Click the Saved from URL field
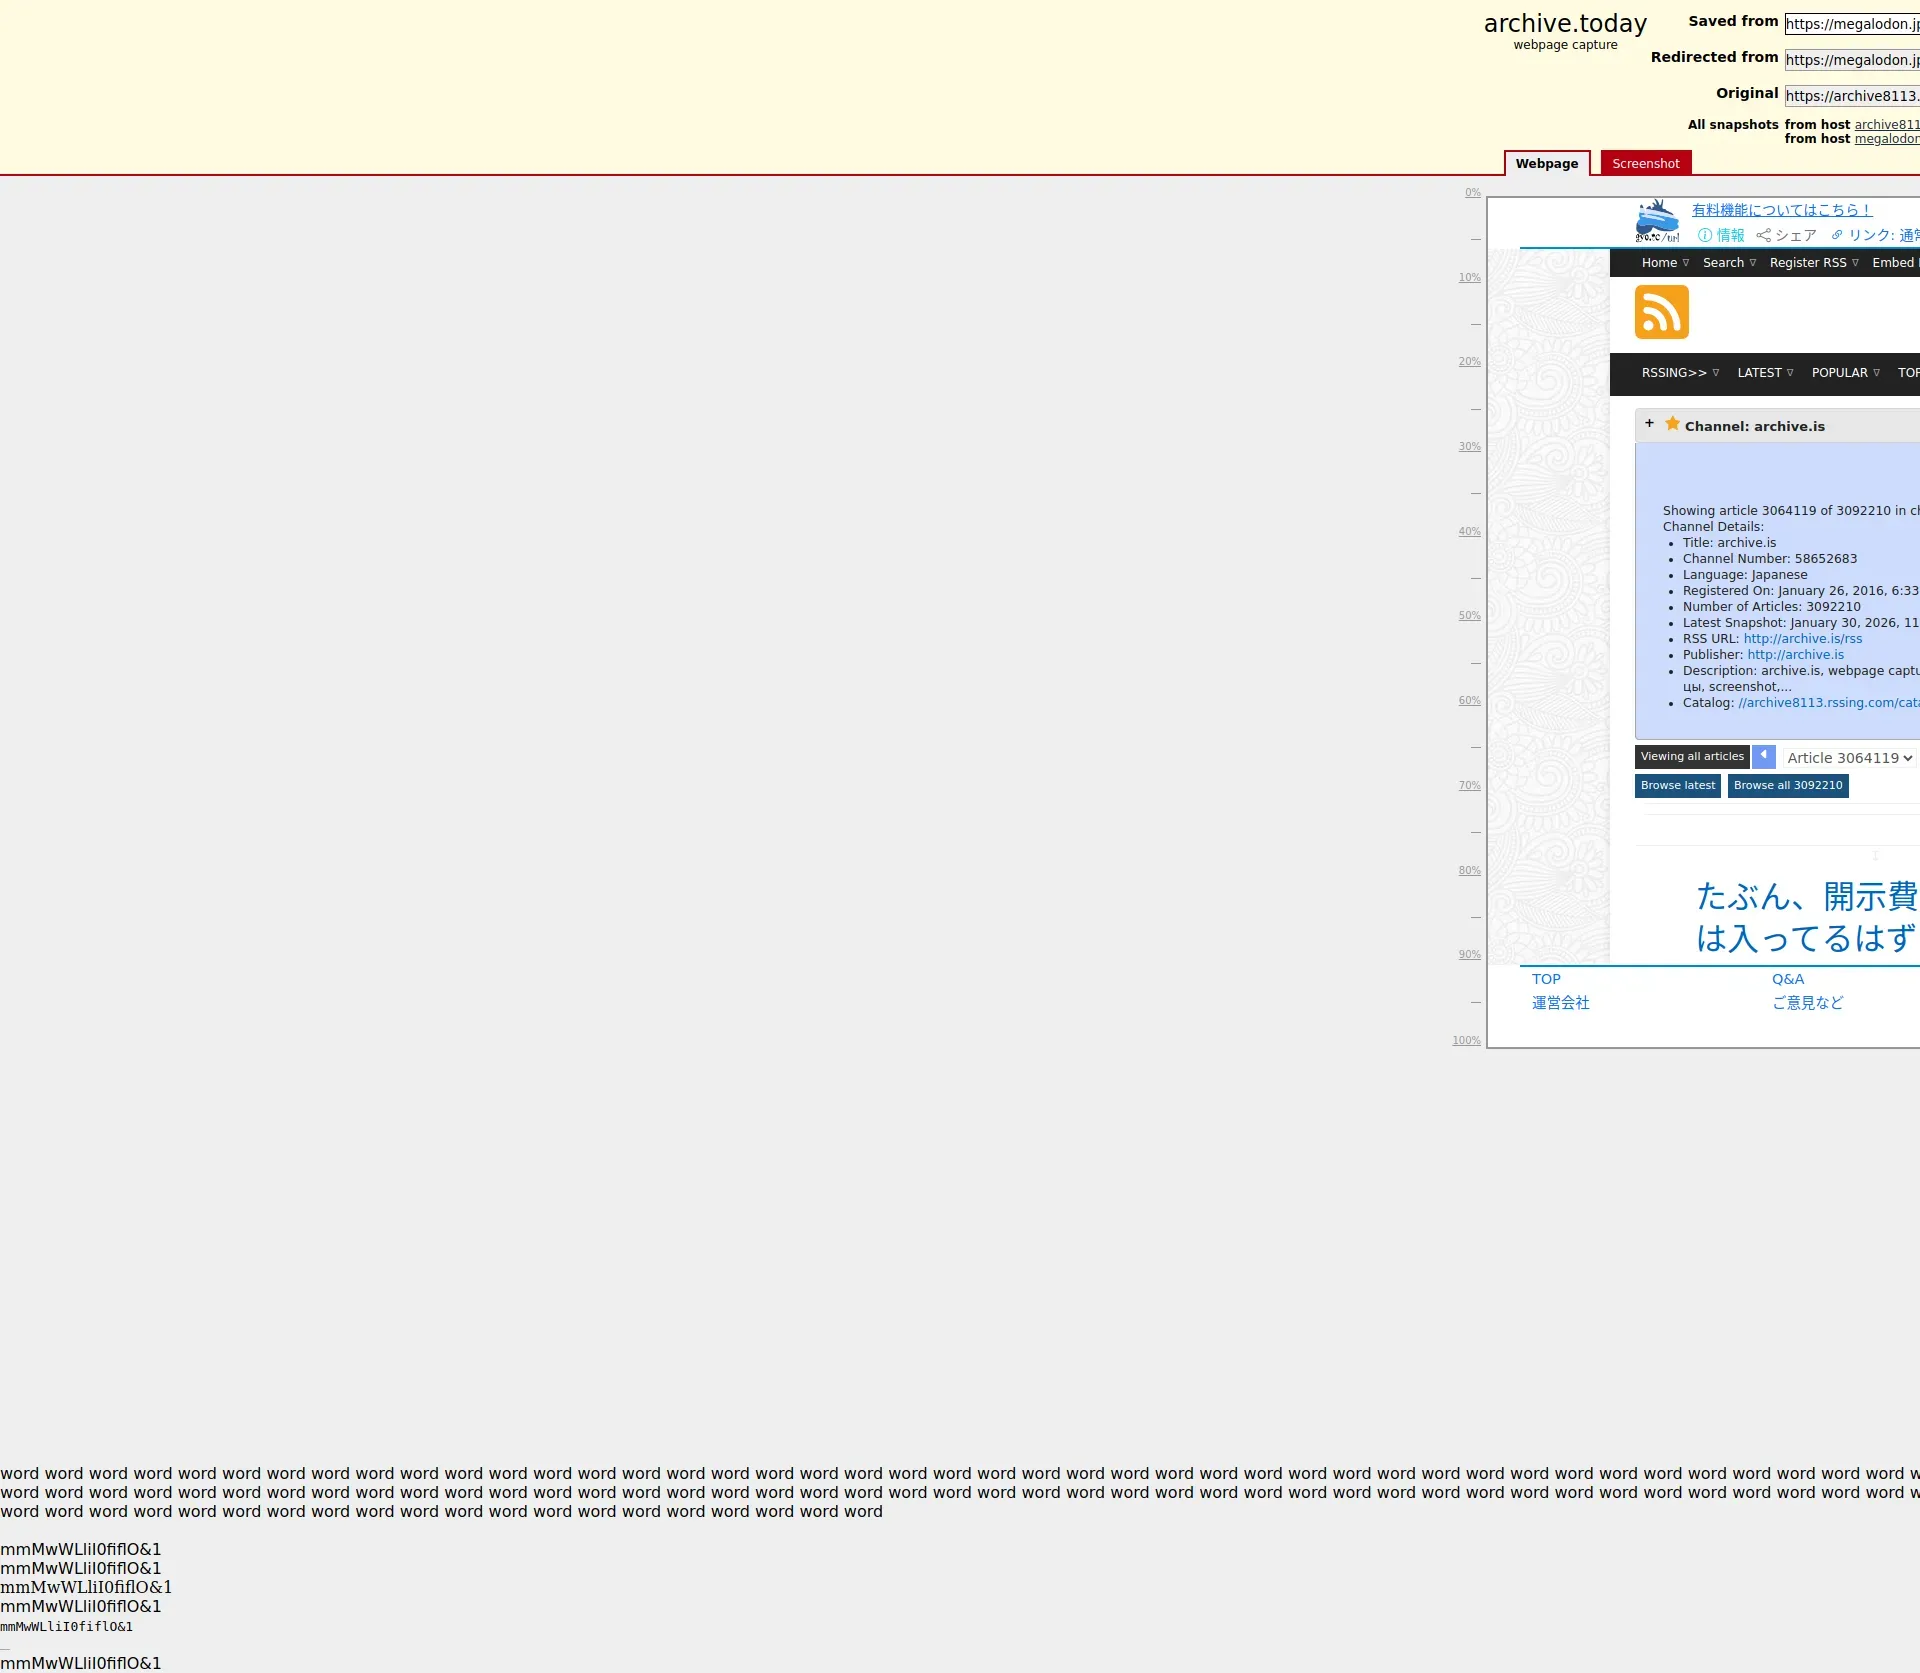 pos(1851,24)
